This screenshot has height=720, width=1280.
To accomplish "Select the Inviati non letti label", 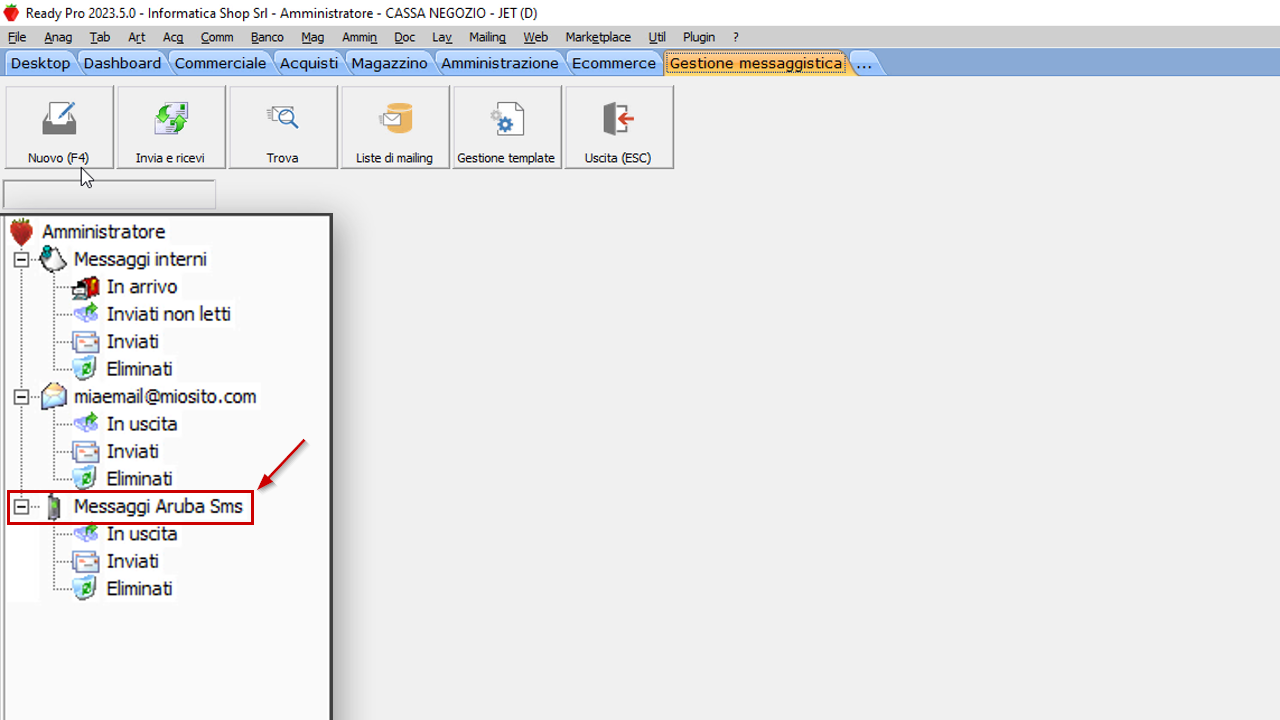I will click(169, 314).
